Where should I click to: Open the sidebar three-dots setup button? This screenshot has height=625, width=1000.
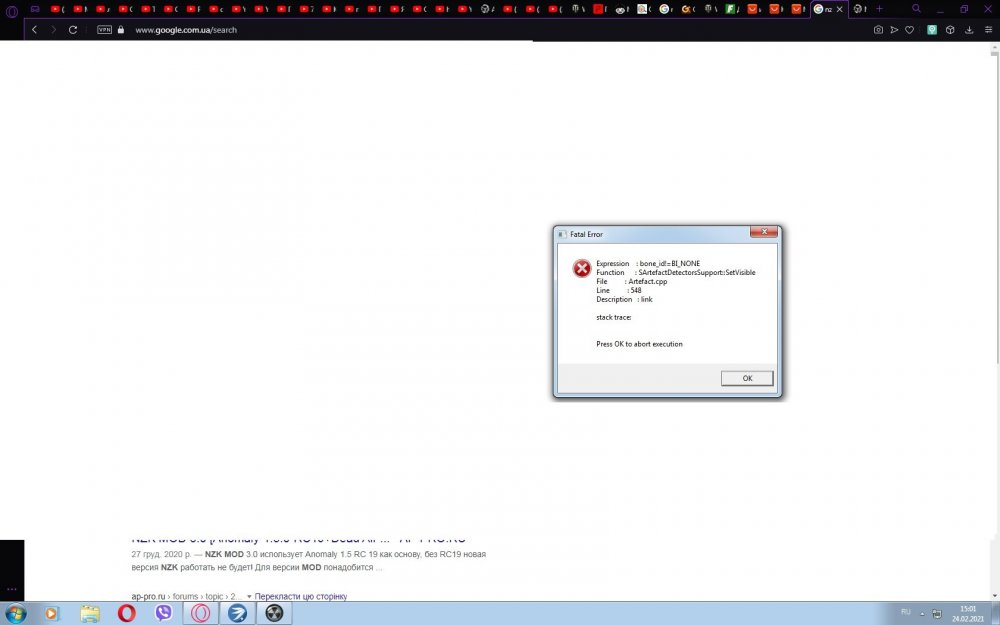(11, 589)
